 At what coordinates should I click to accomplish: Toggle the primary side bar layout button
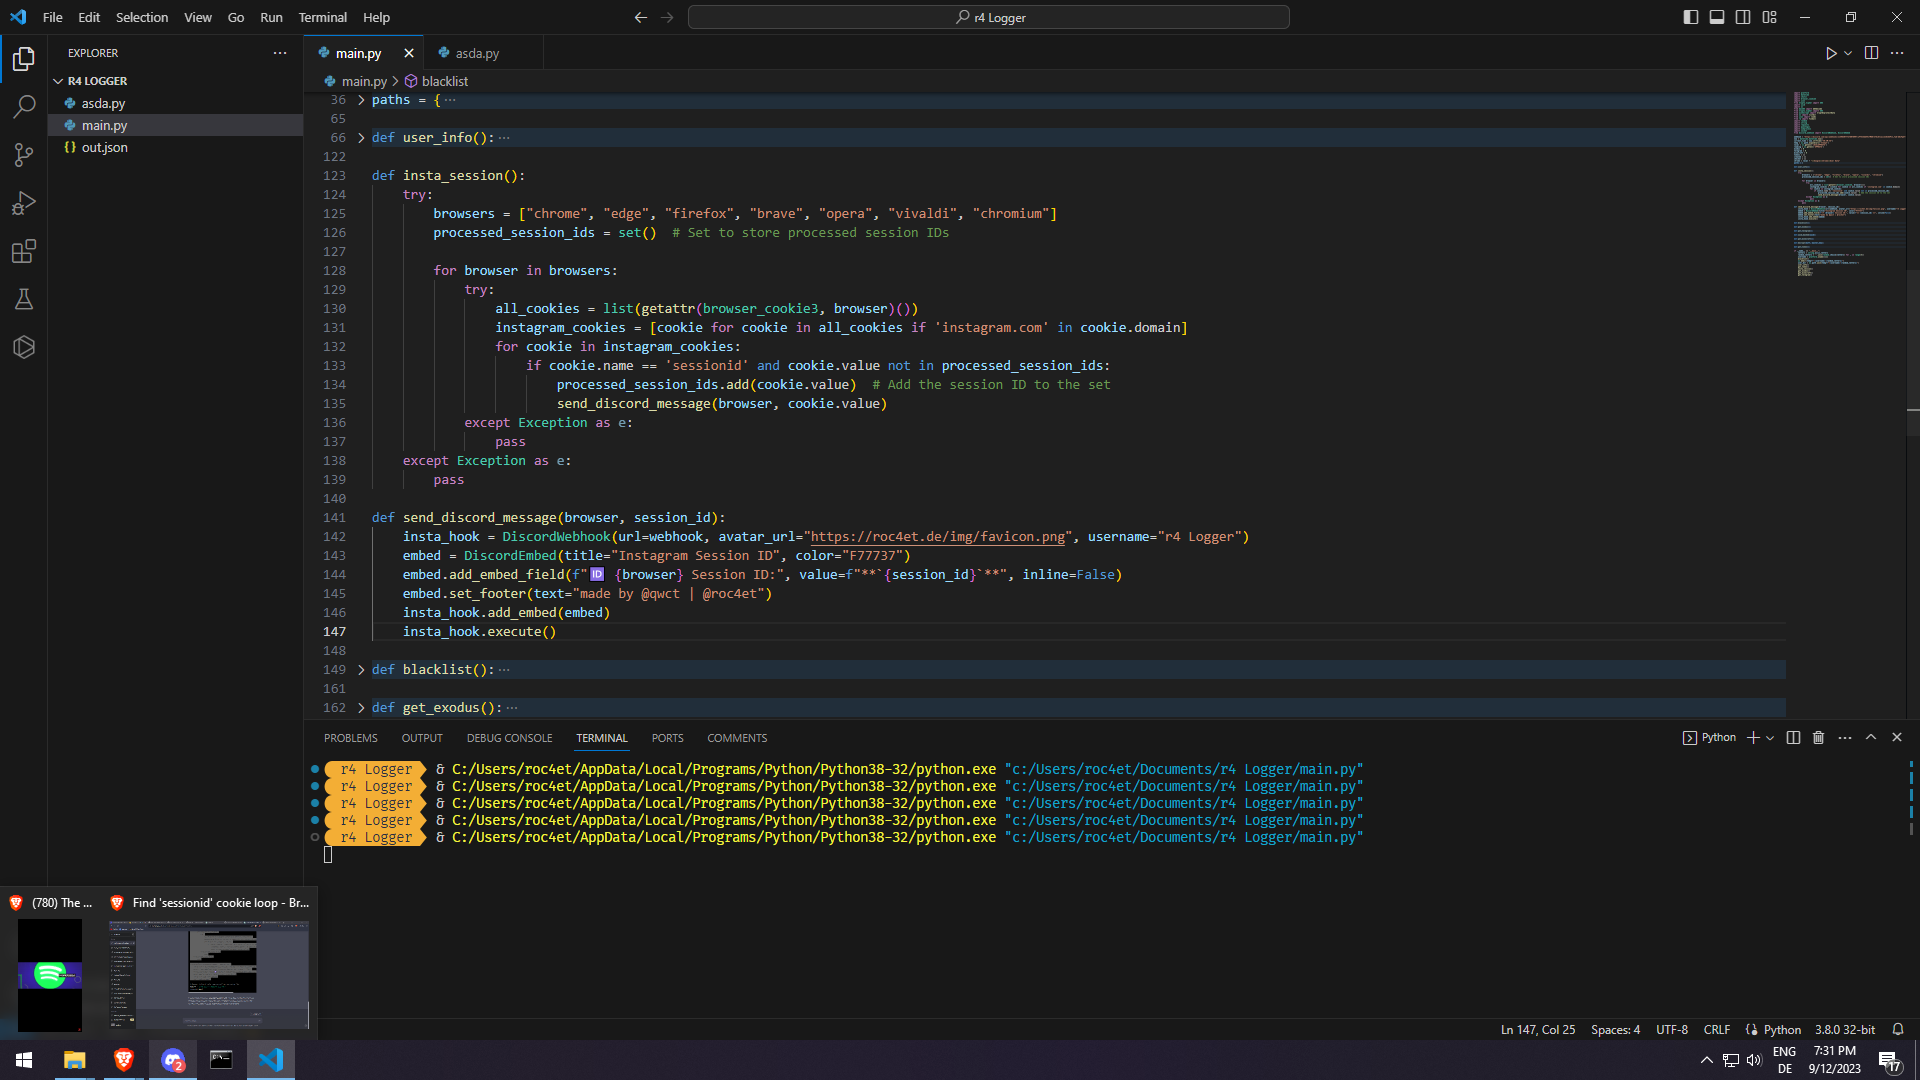1690,17
